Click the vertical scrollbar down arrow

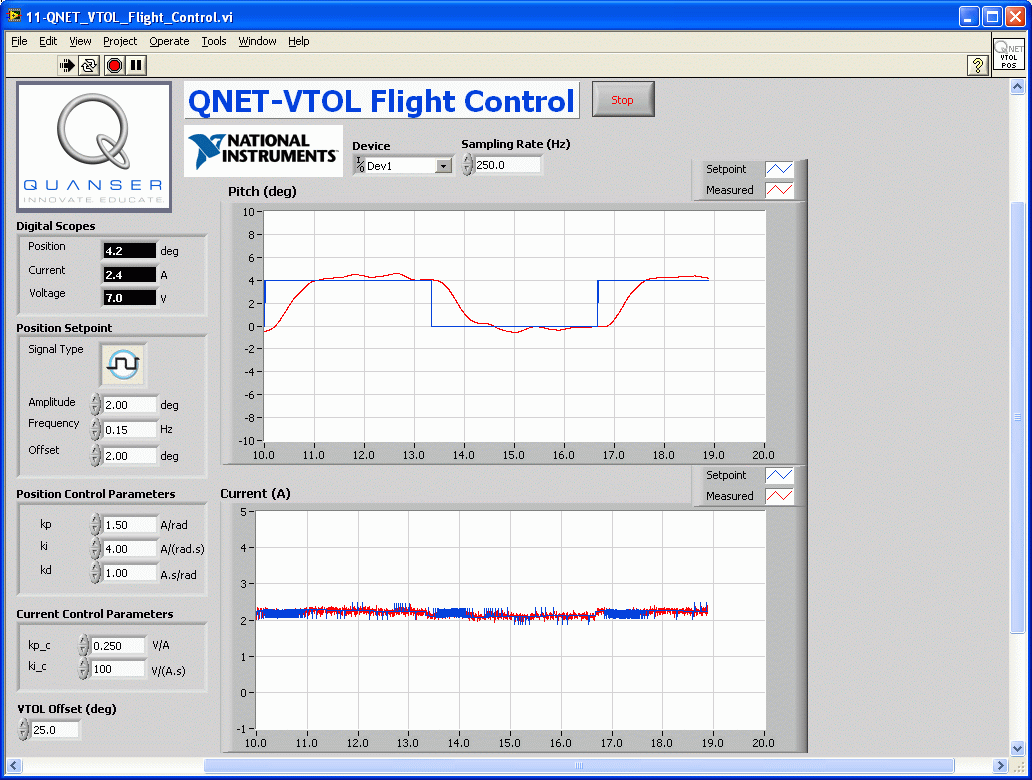coord(1018,748)
